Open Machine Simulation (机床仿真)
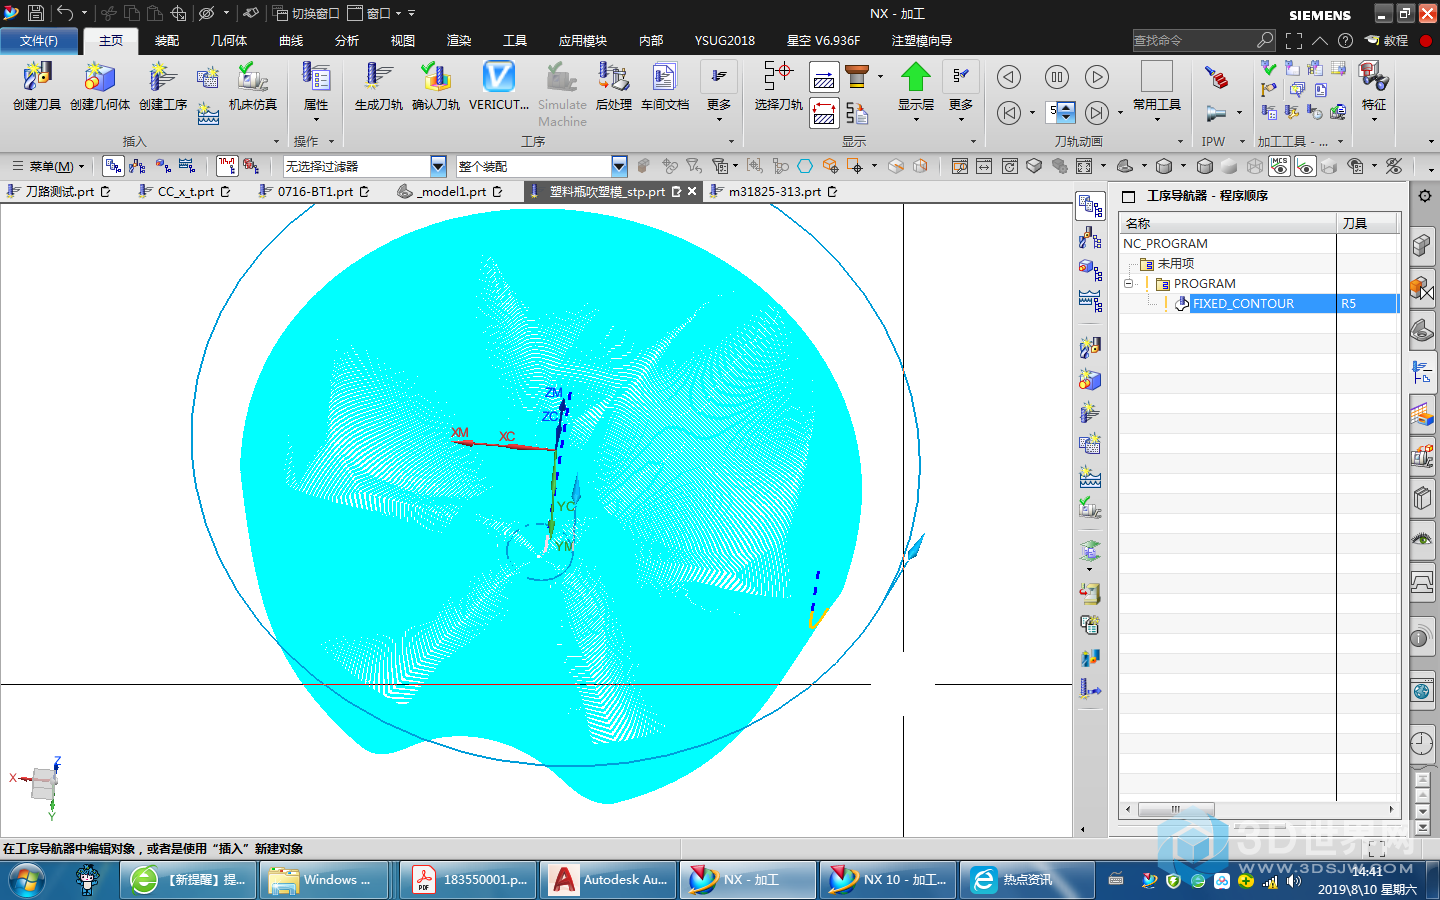This screenshot has width=1440, height=900. pyautogui.click(x=252, y=77)
